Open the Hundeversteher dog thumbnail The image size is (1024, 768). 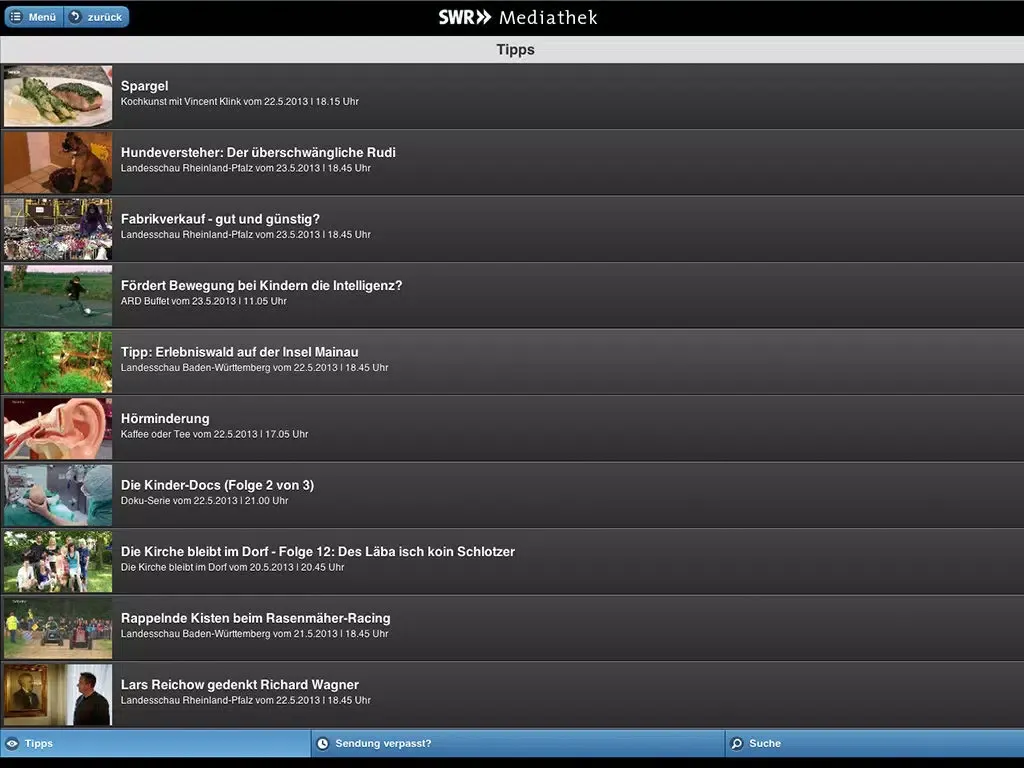58,163
